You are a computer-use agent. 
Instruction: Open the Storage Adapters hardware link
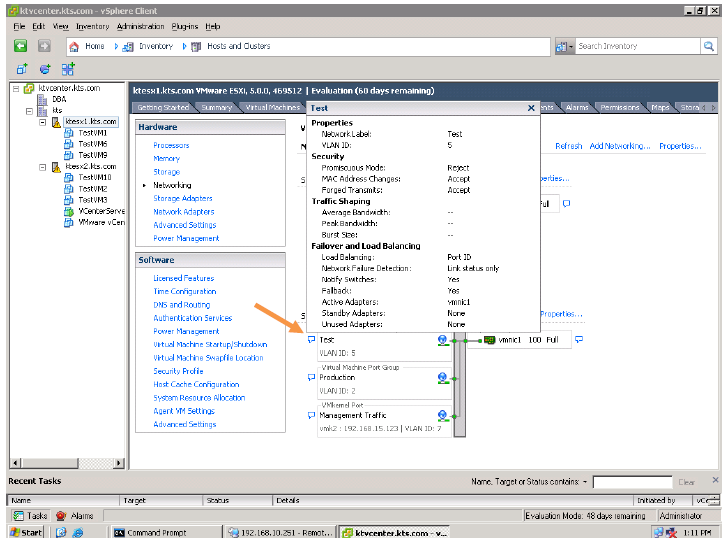pyautogui.click(x=183, y=198)
